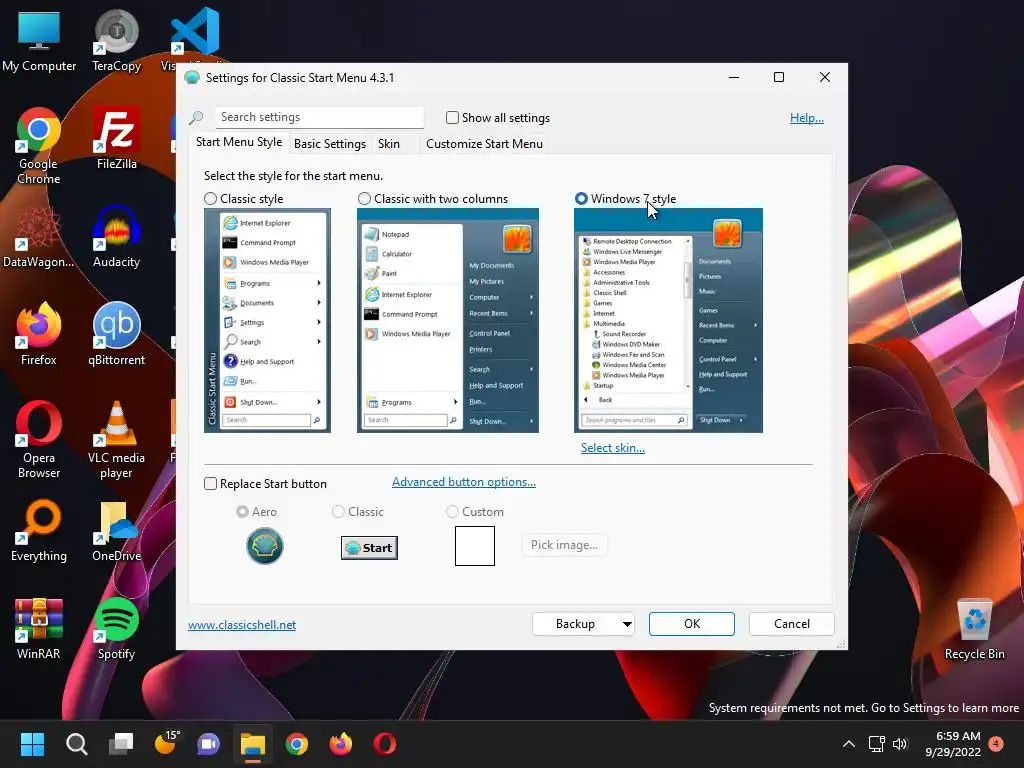Viewport: 1024px width, 768px height.
Task: Switch to the Start Menu Style tab
Action: coord(239,142)
